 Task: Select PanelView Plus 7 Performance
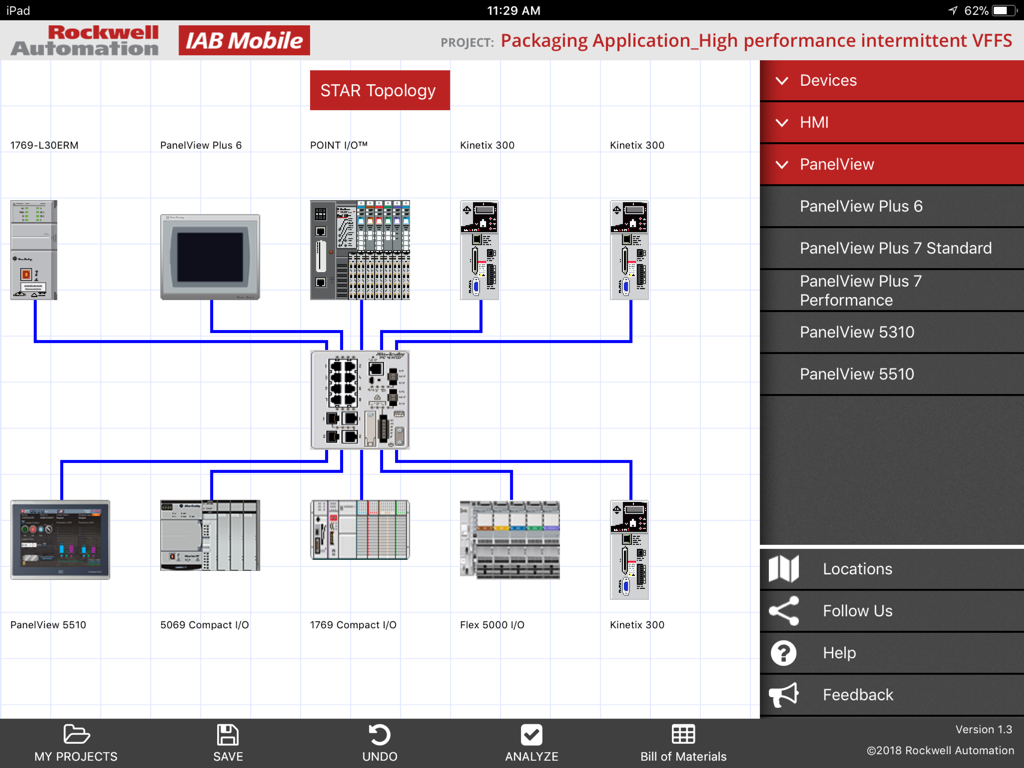(890, 290)
